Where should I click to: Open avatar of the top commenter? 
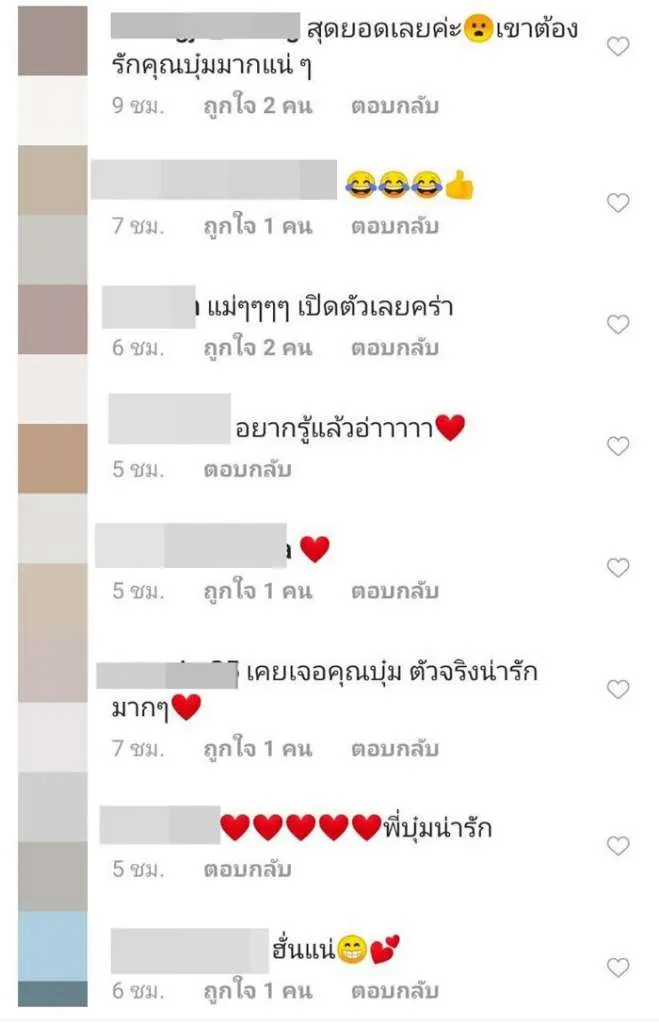pos(52,40)
